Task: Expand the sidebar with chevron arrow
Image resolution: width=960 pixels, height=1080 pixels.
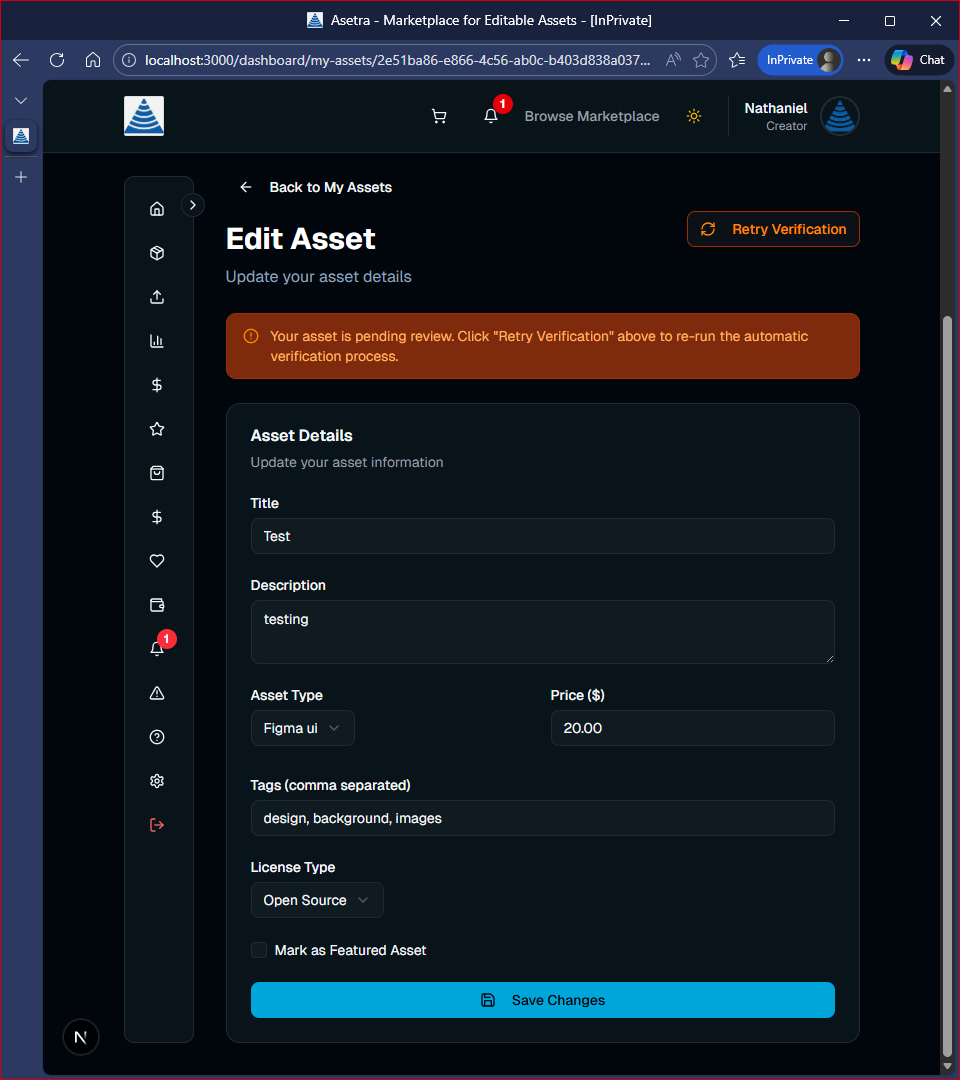Action: pyautogui.click(x=193, y=205)
